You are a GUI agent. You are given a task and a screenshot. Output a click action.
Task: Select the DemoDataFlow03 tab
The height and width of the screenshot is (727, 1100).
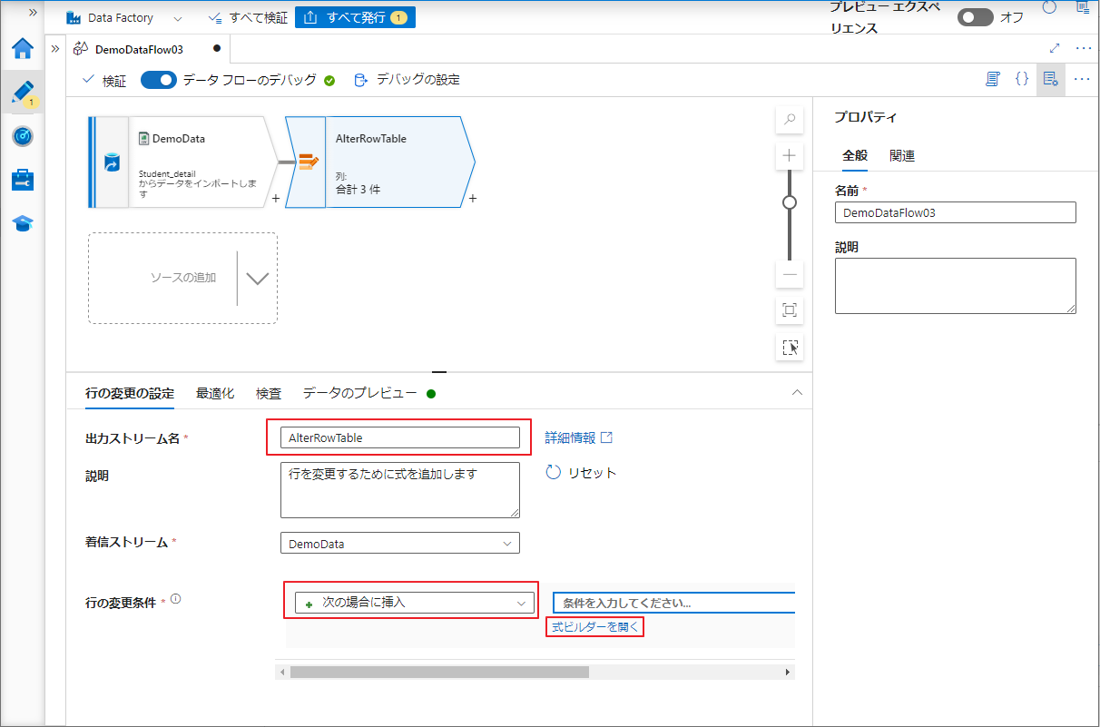click(x=147, y=48)
